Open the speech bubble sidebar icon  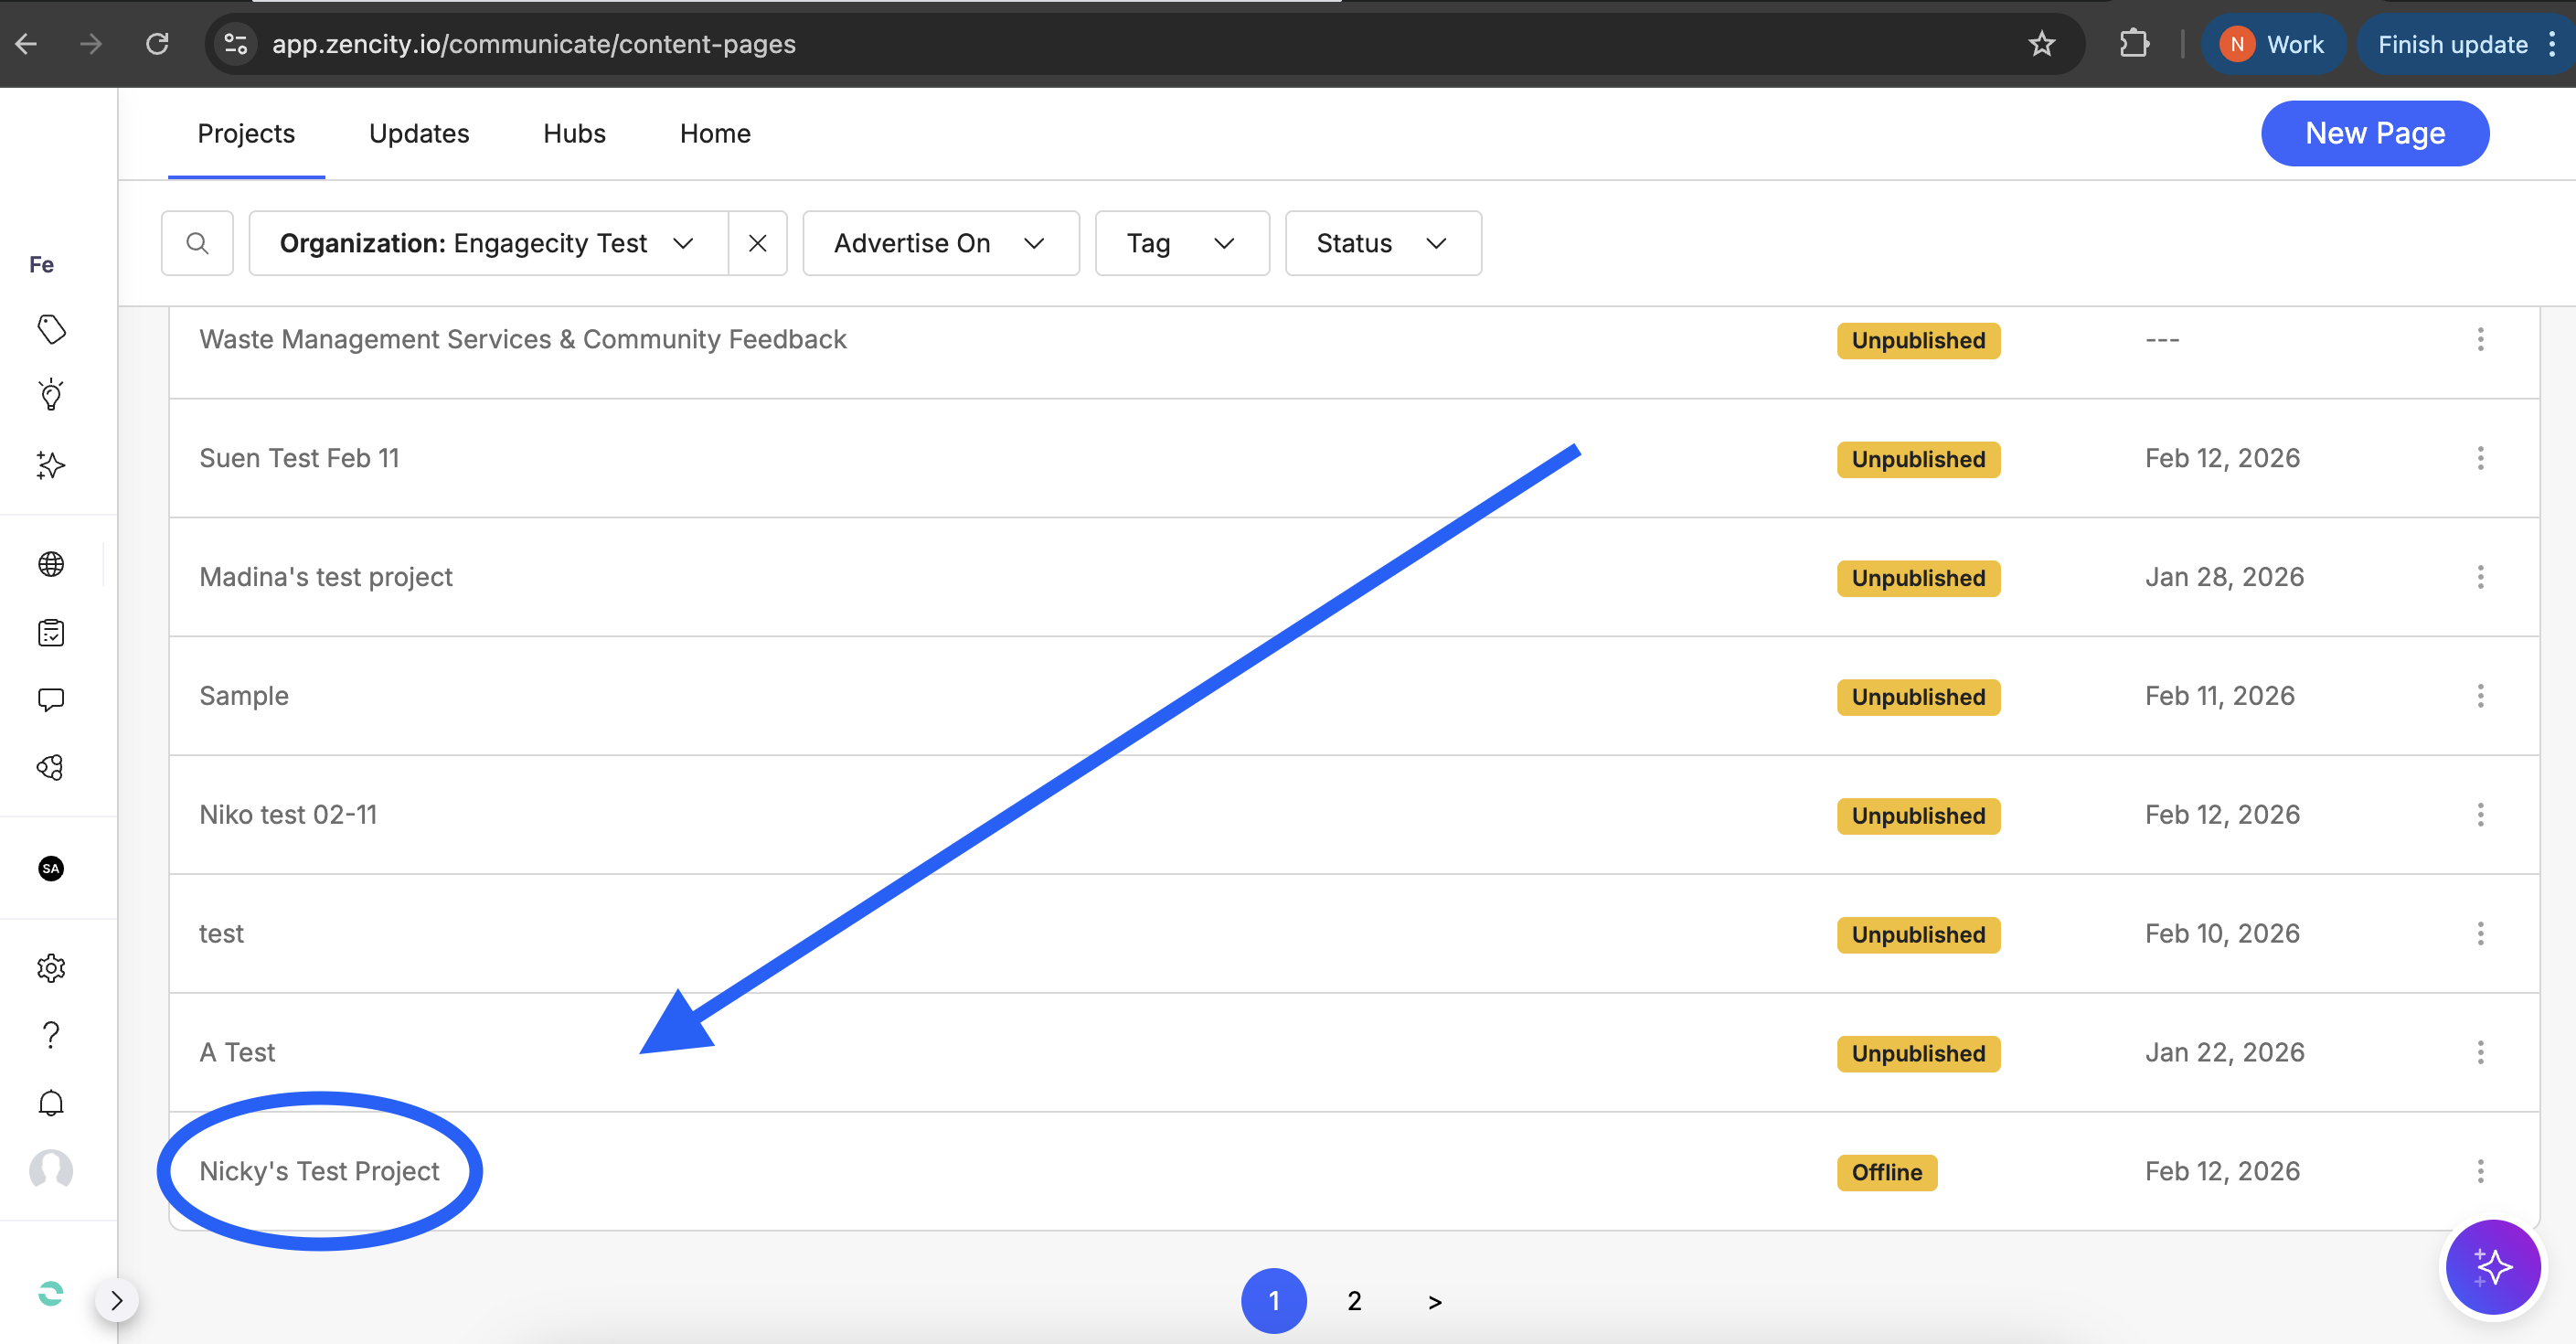[x=51, y=700]
